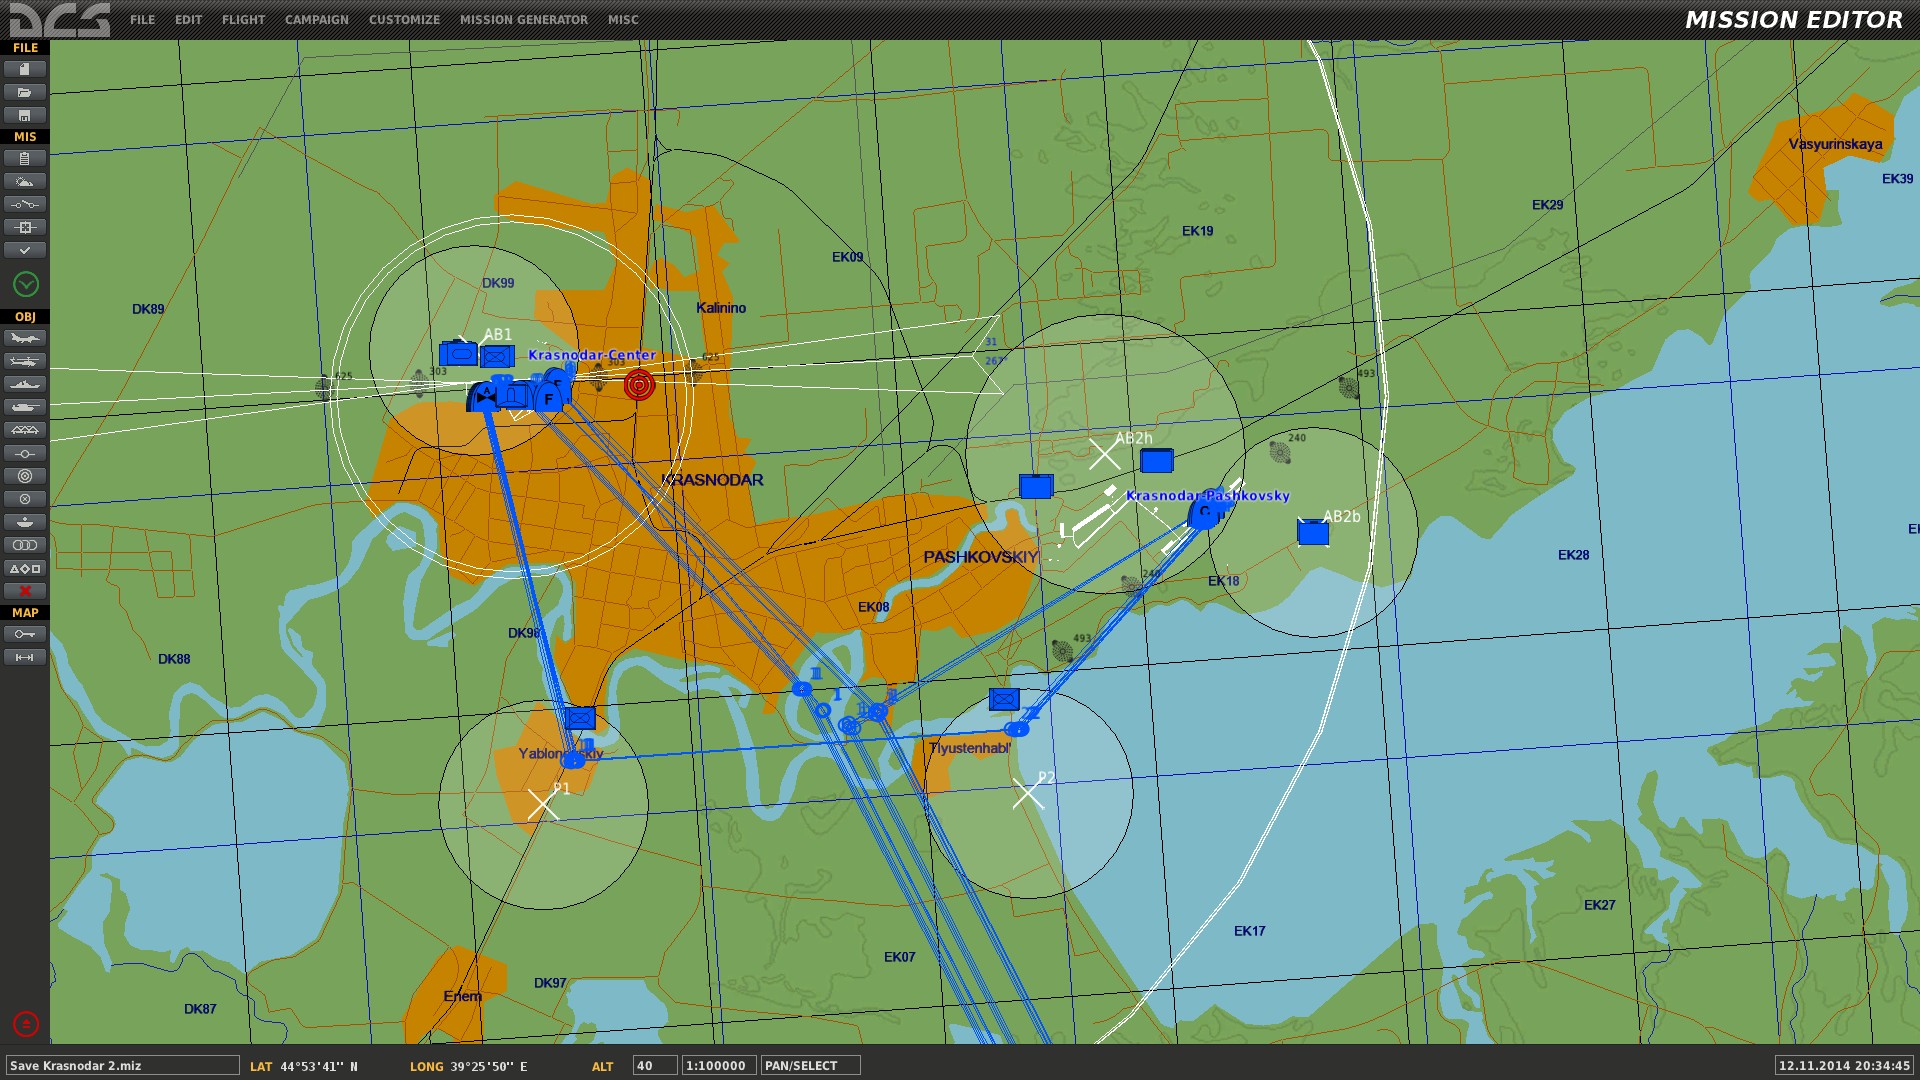
Task: Select the distance ruler measure tool
Action: [x=25, y=657]
